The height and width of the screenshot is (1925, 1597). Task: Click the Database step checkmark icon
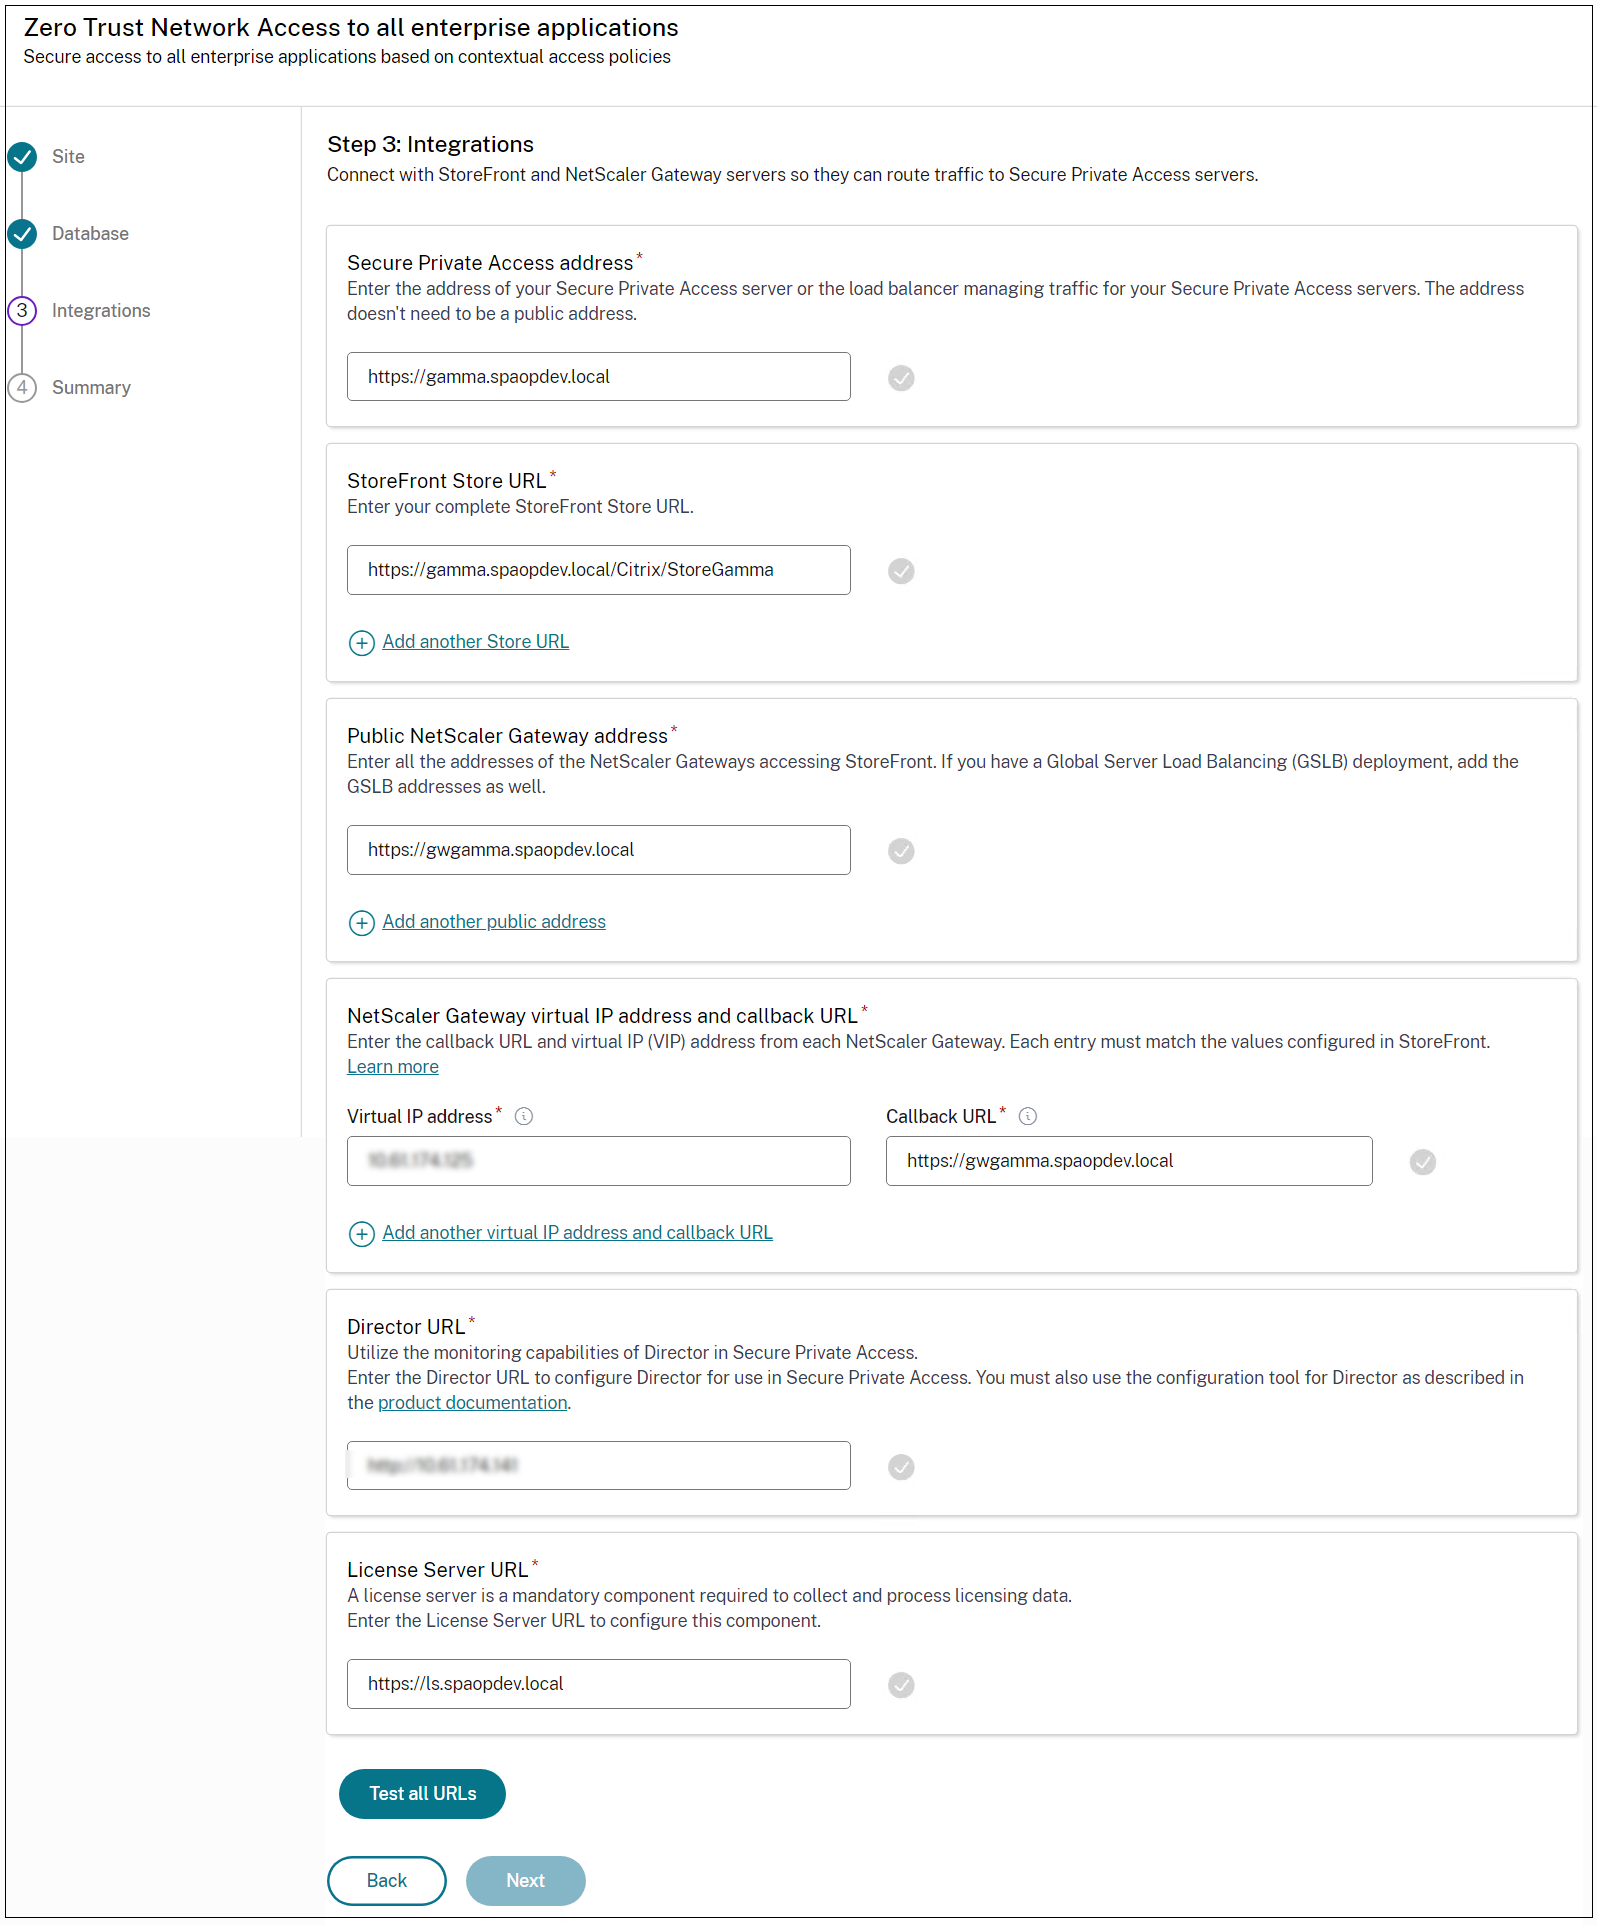click(x=22, y=234)
